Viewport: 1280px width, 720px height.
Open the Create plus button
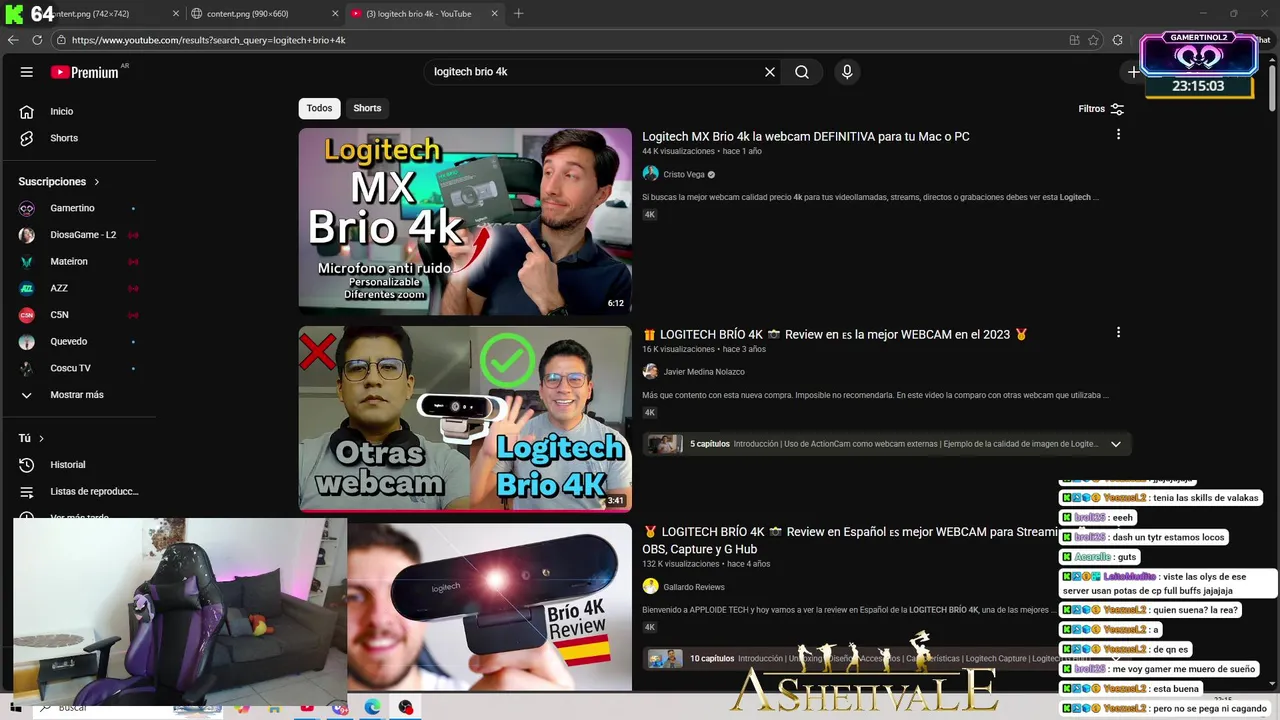(x=1133, y=72)
